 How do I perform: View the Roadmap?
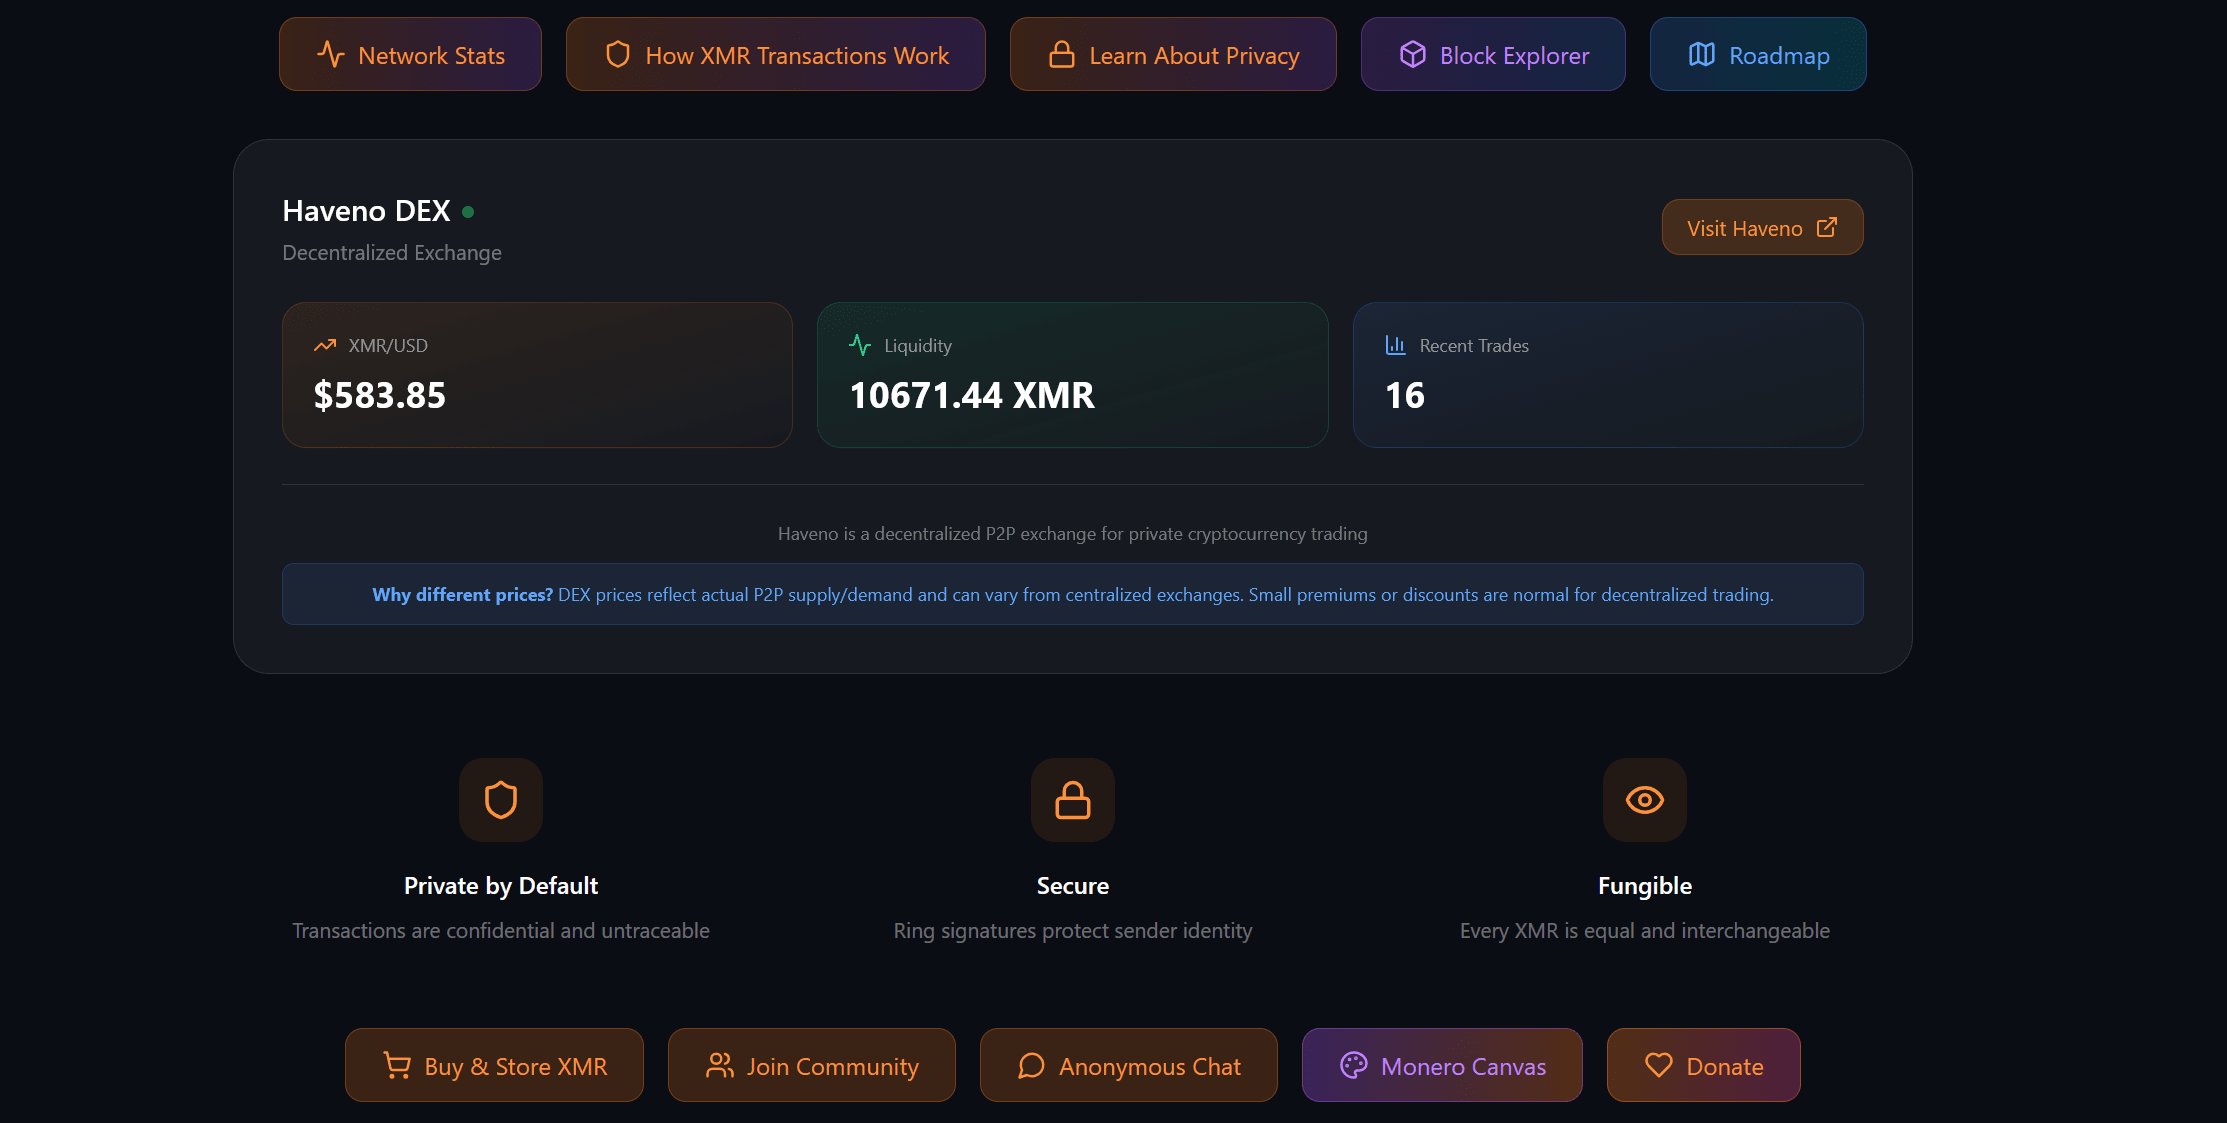click(1758, 55)
